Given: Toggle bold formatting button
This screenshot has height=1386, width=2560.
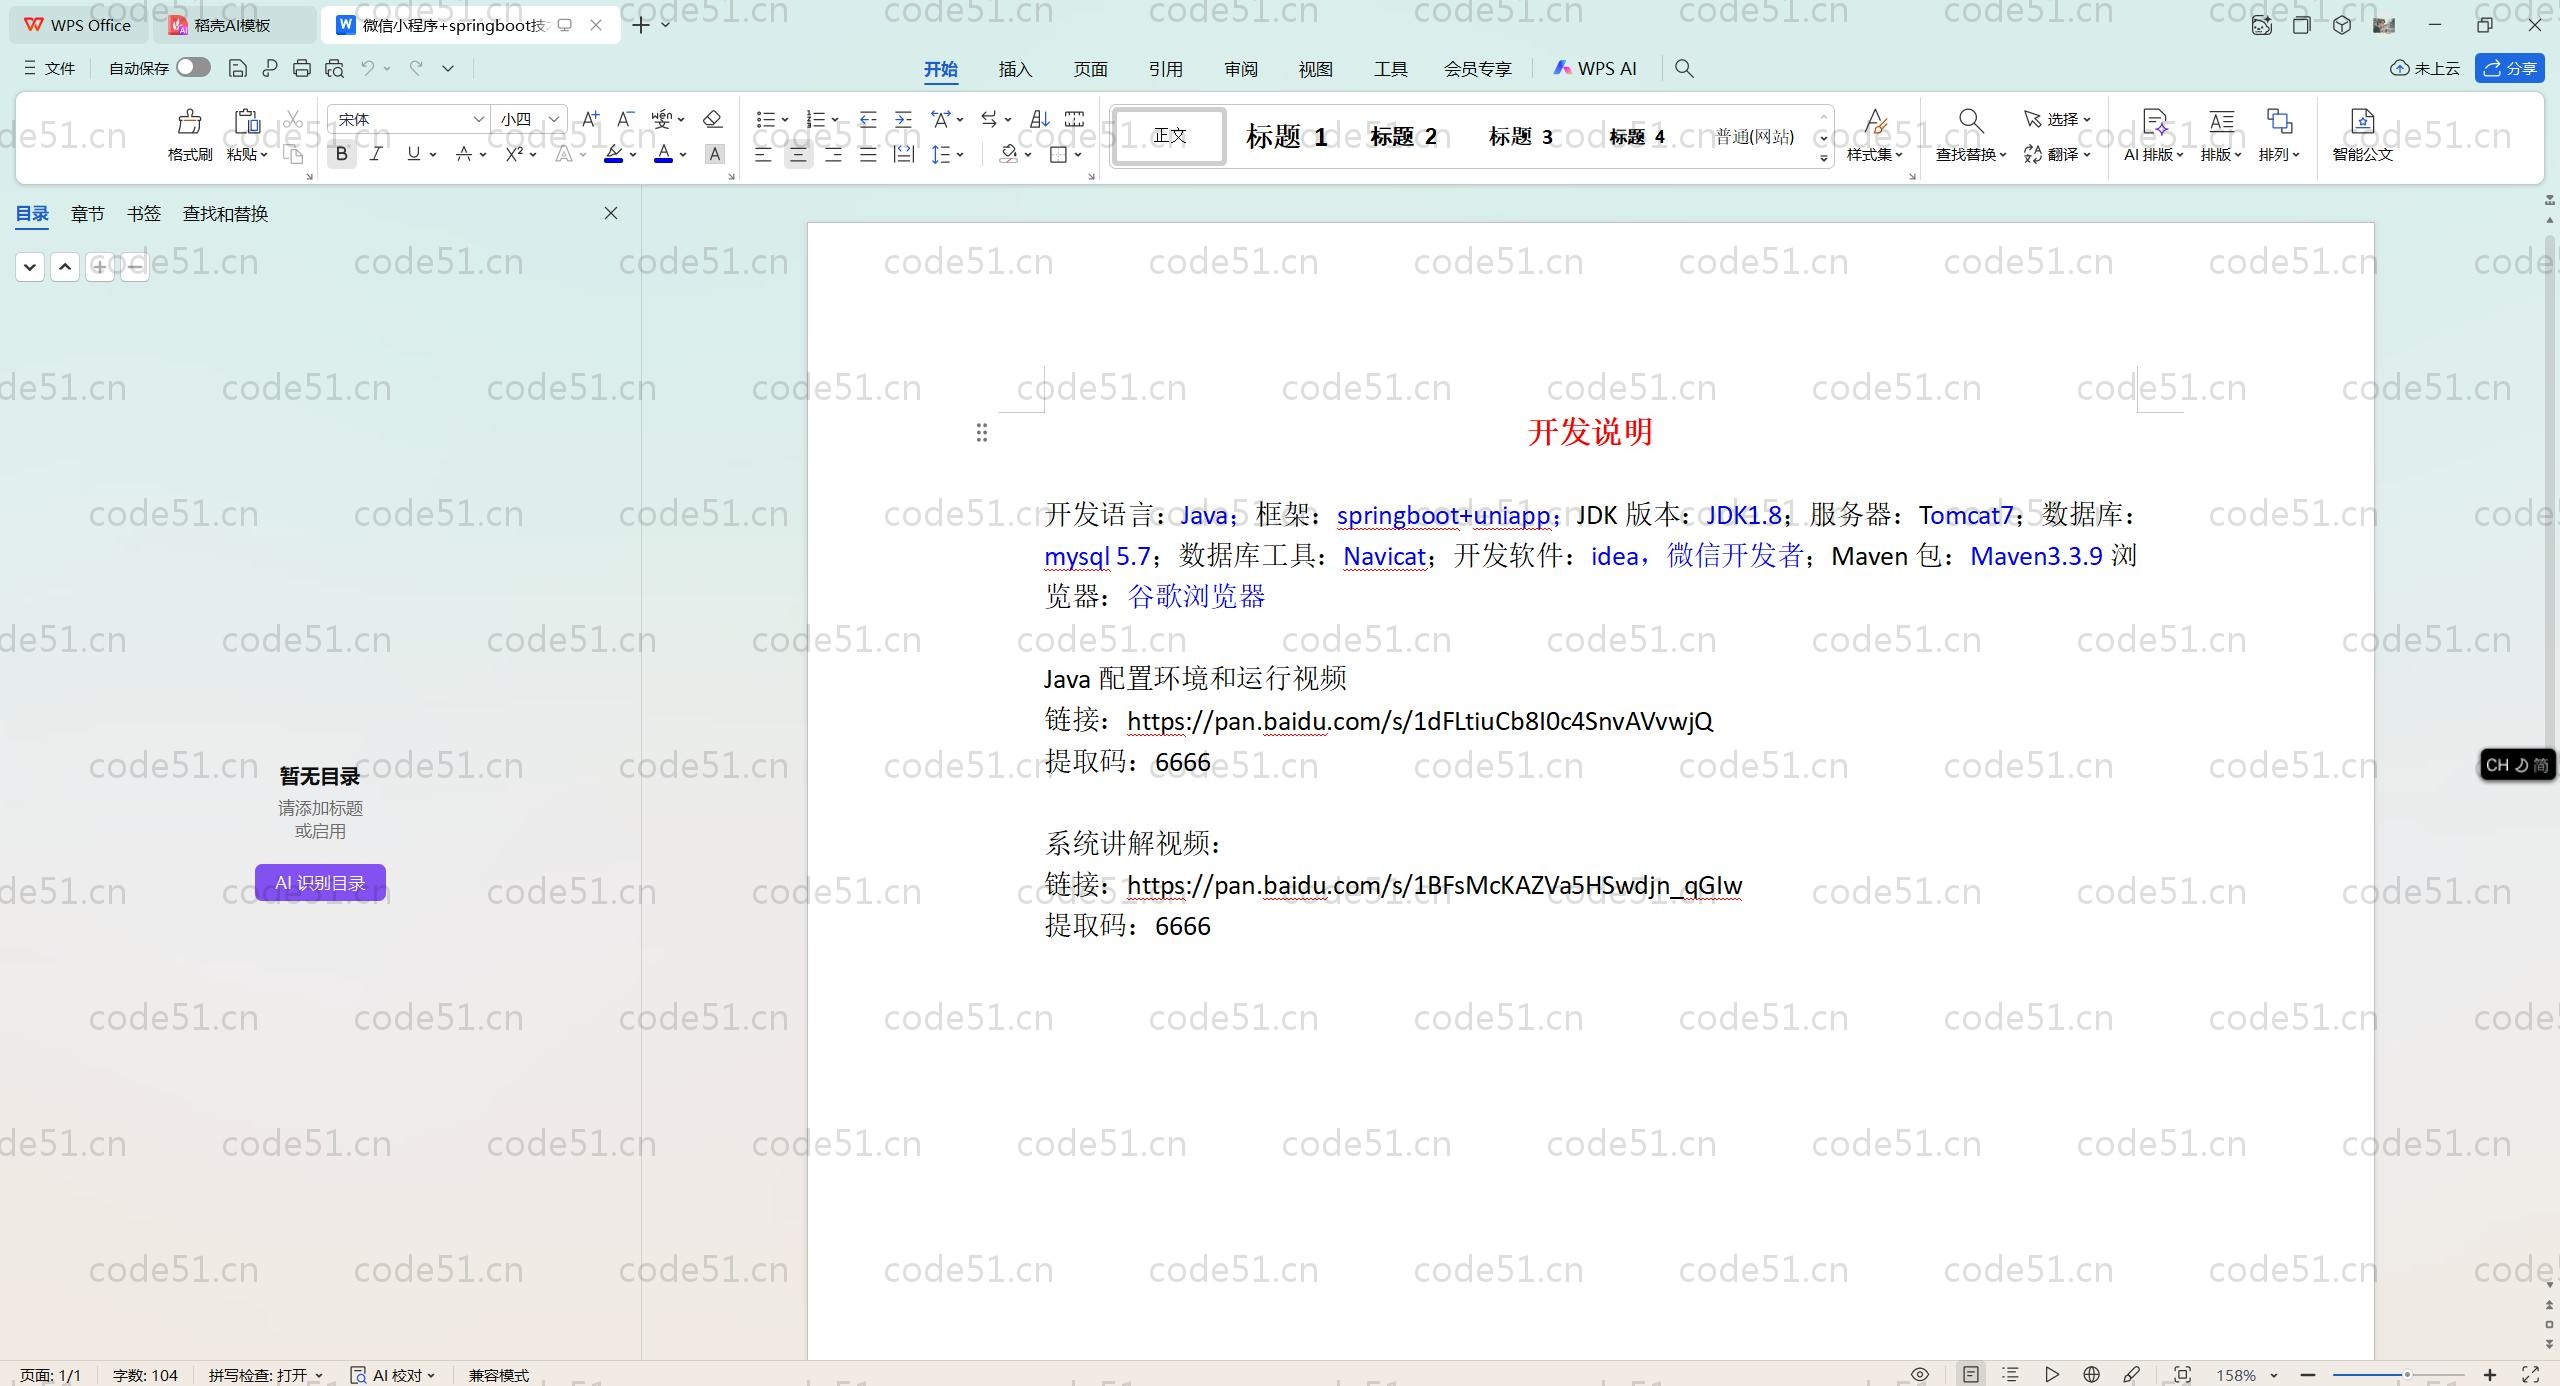Looking at the screenshot, I should click(342, 154).
